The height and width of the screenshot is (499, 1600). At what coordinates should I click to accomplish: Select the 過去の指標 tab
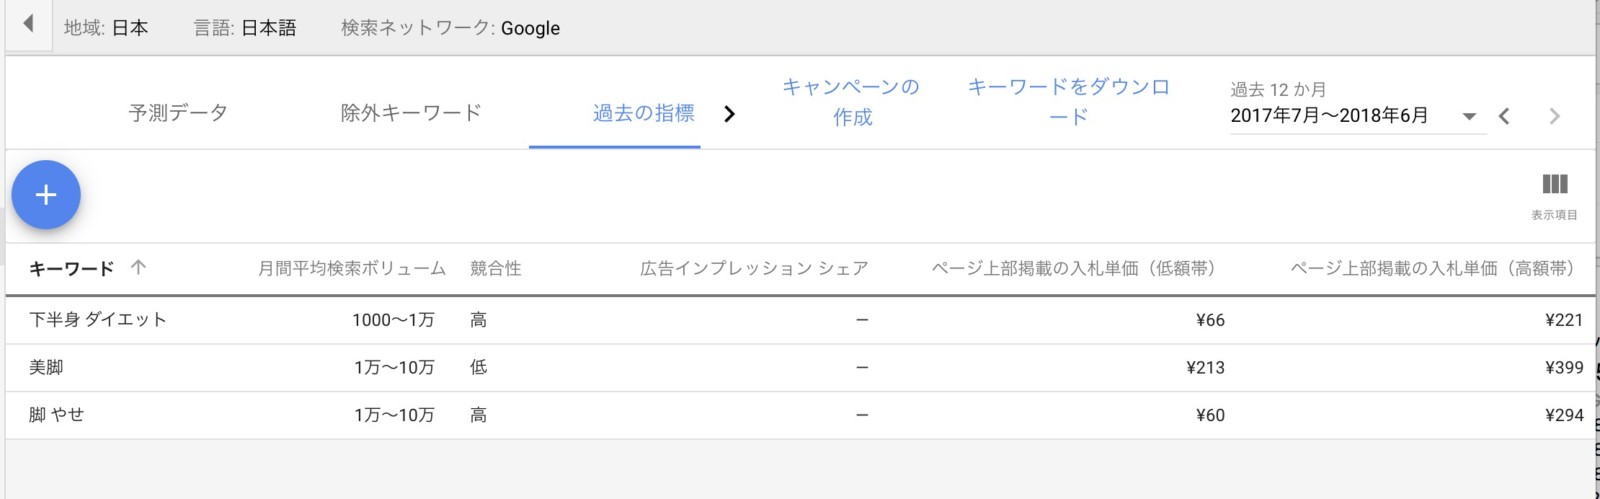[x=644, y=113]
